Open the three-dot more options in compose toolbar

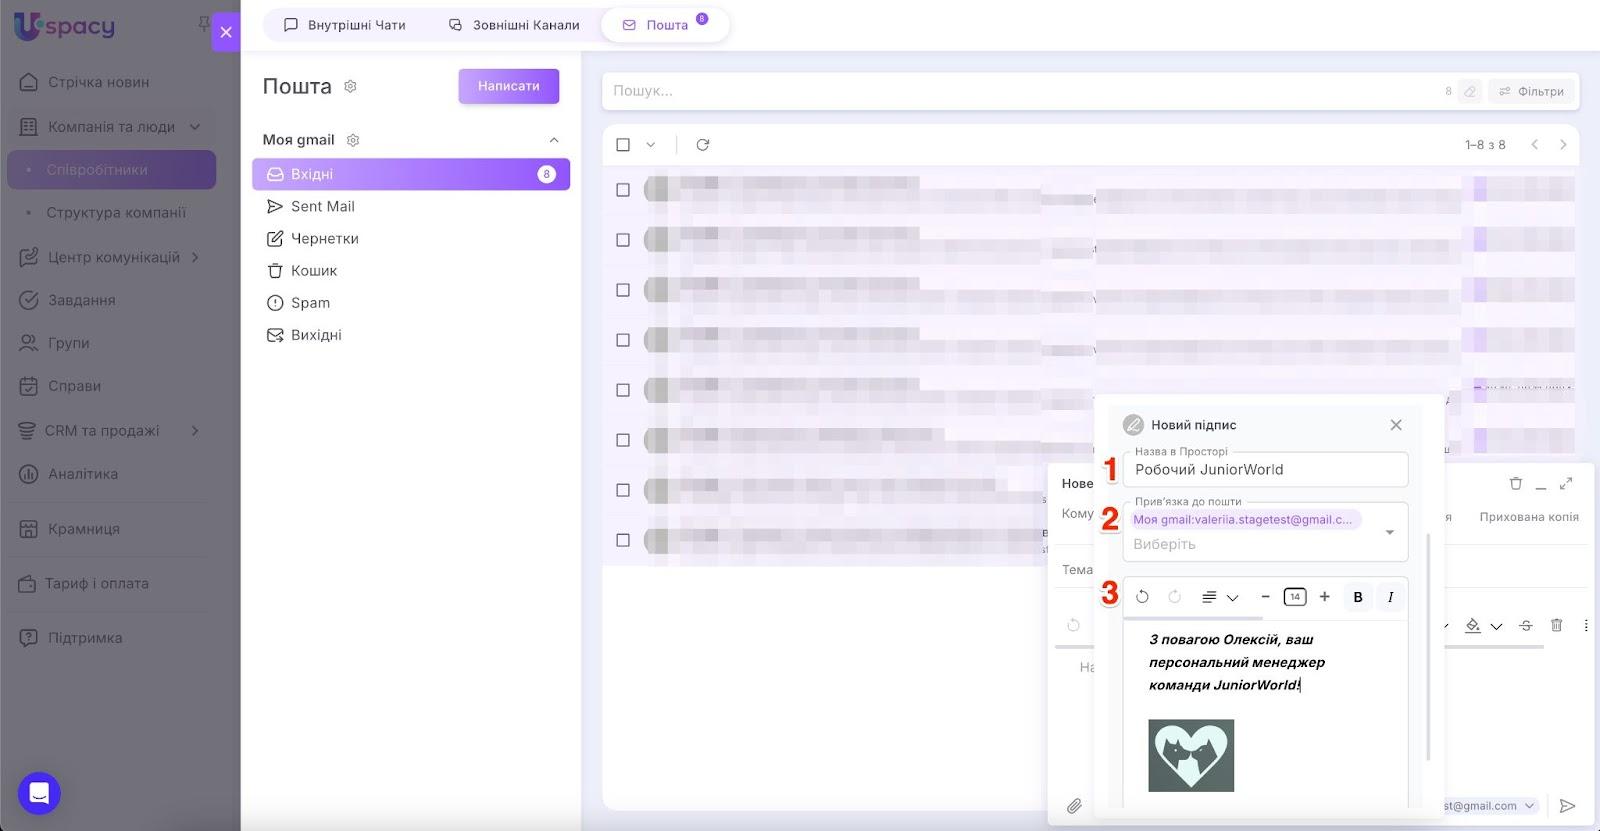point(1586,626)
